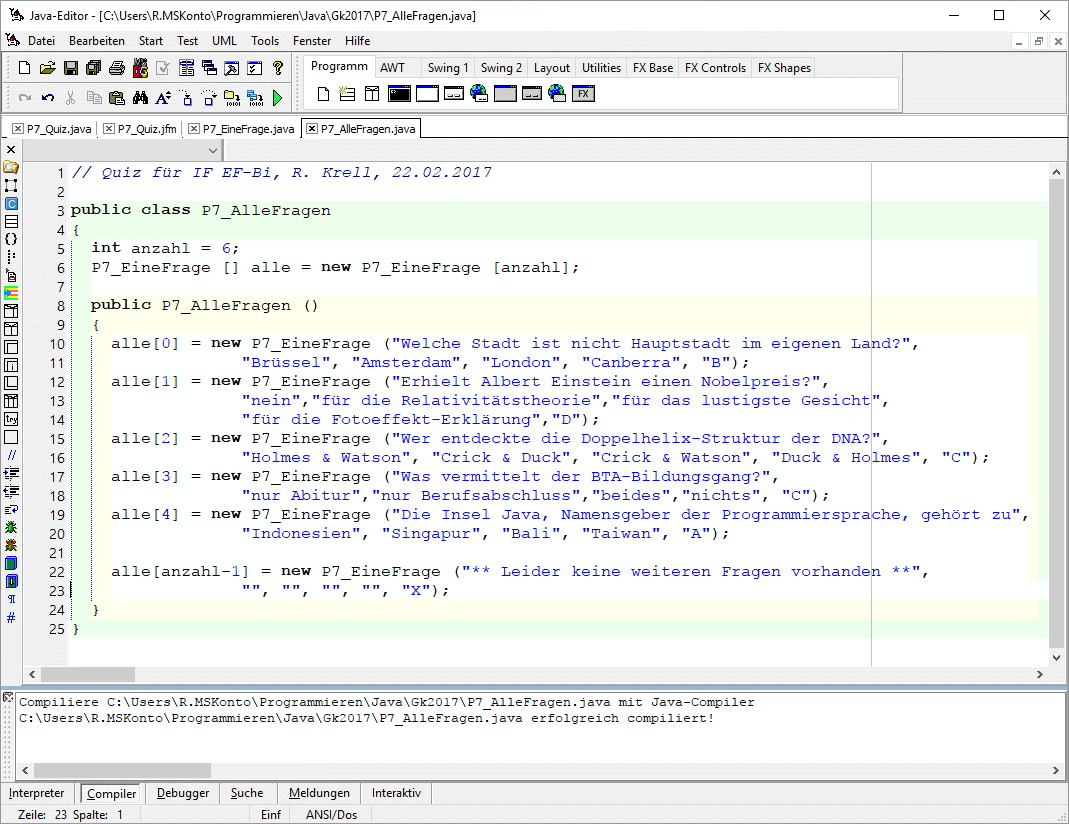
Task: Click the binoculars Search icon
Action: pos(140,98)
